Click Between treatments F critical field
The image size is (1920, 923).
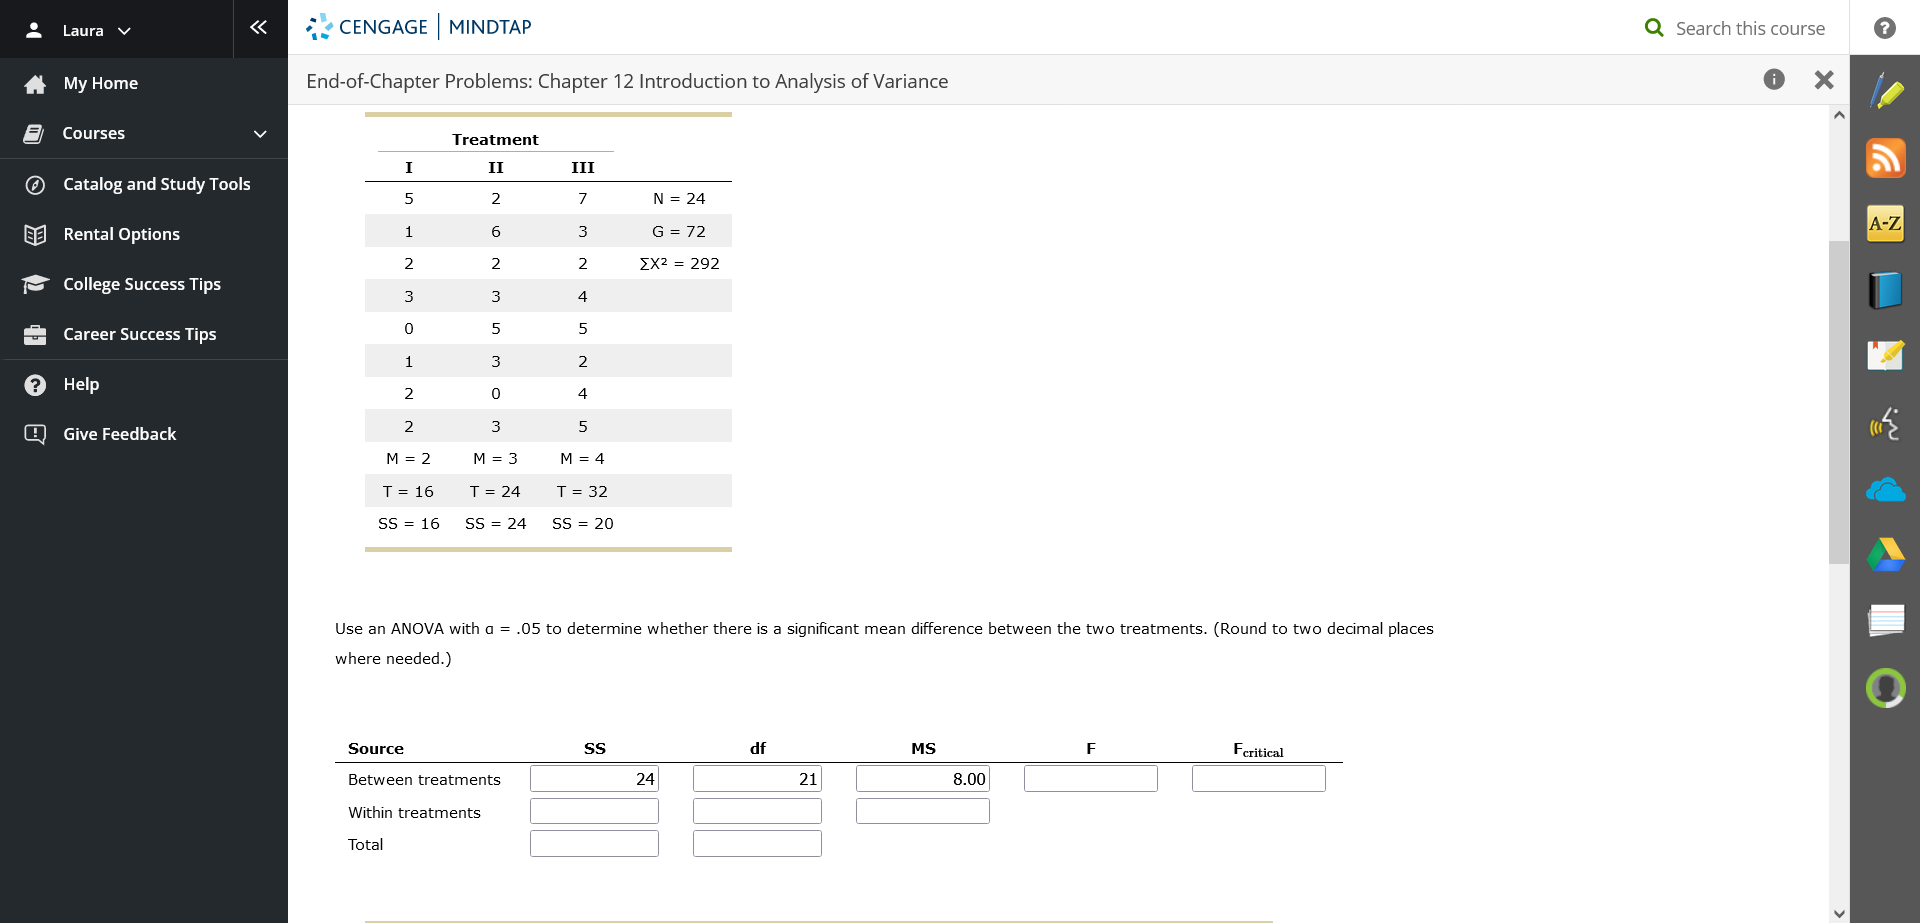[1259, 779]
